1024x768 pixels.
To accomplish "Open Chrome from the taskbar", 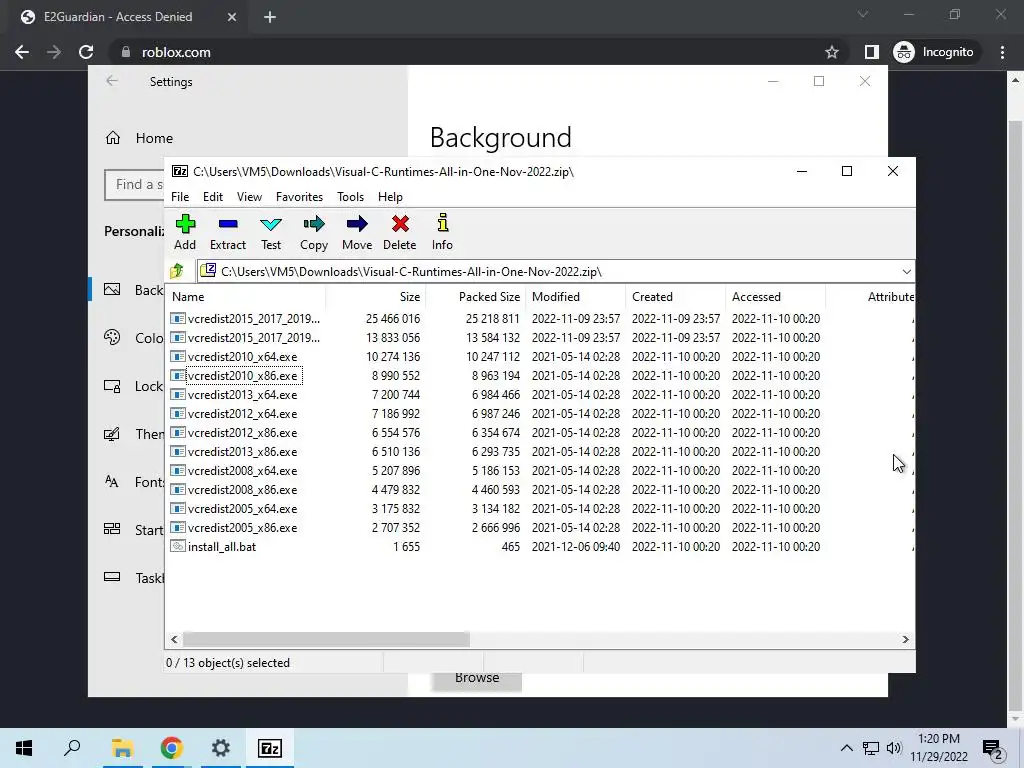I will 171,748.
